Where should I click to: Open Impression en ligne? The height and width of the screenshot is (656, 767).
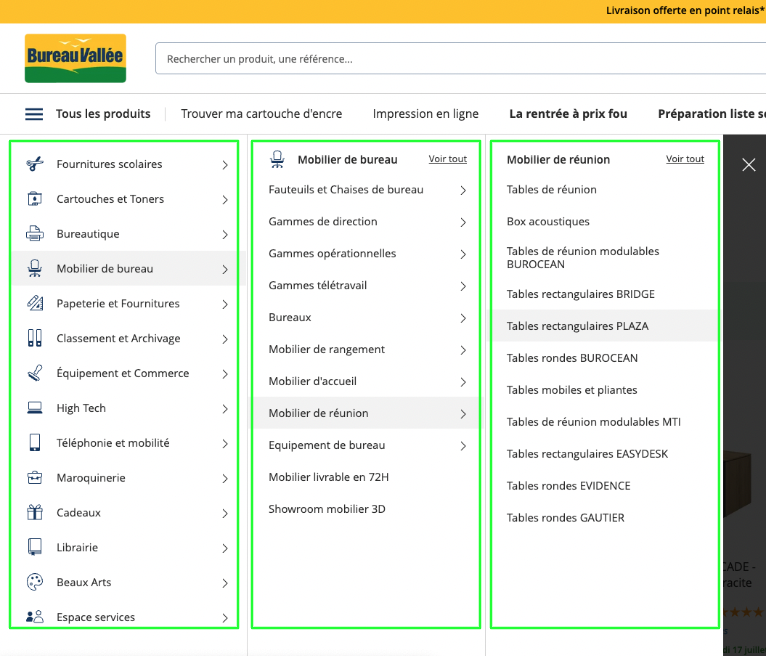click(426, 114)
